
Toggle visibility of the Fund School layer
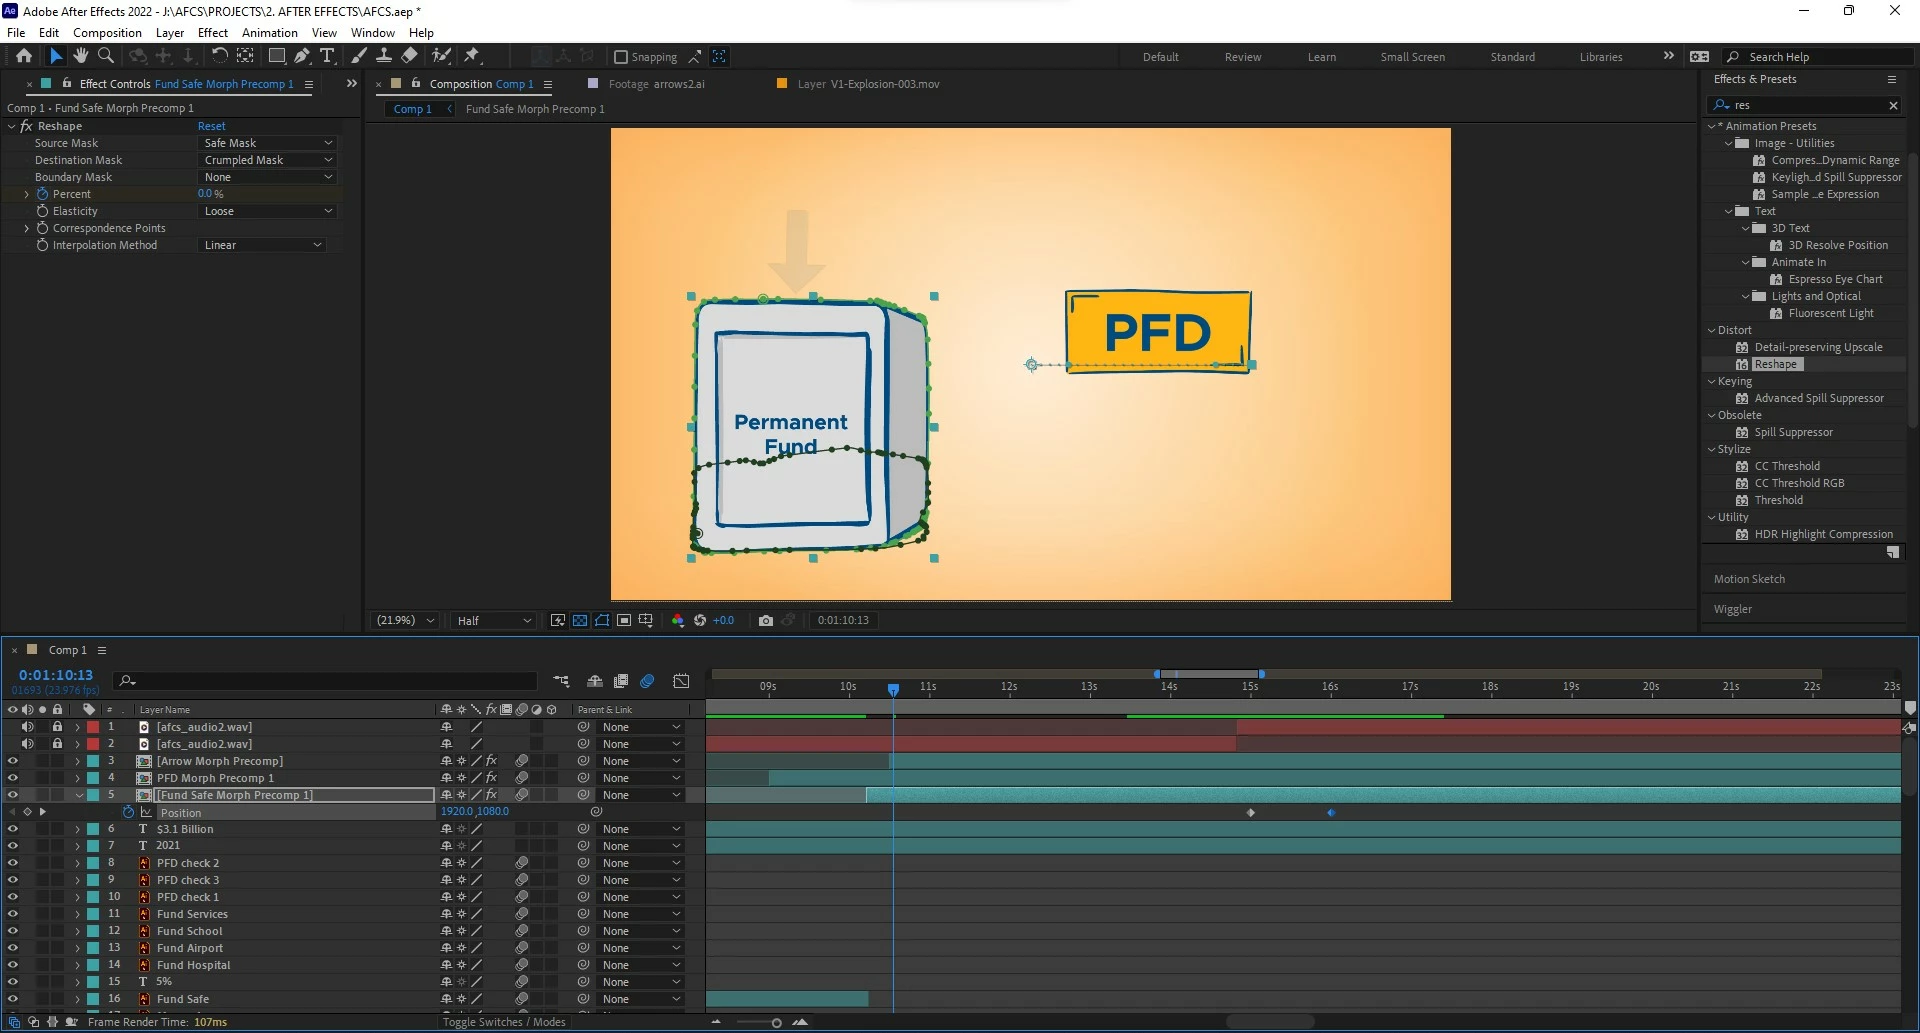point(12,931)
